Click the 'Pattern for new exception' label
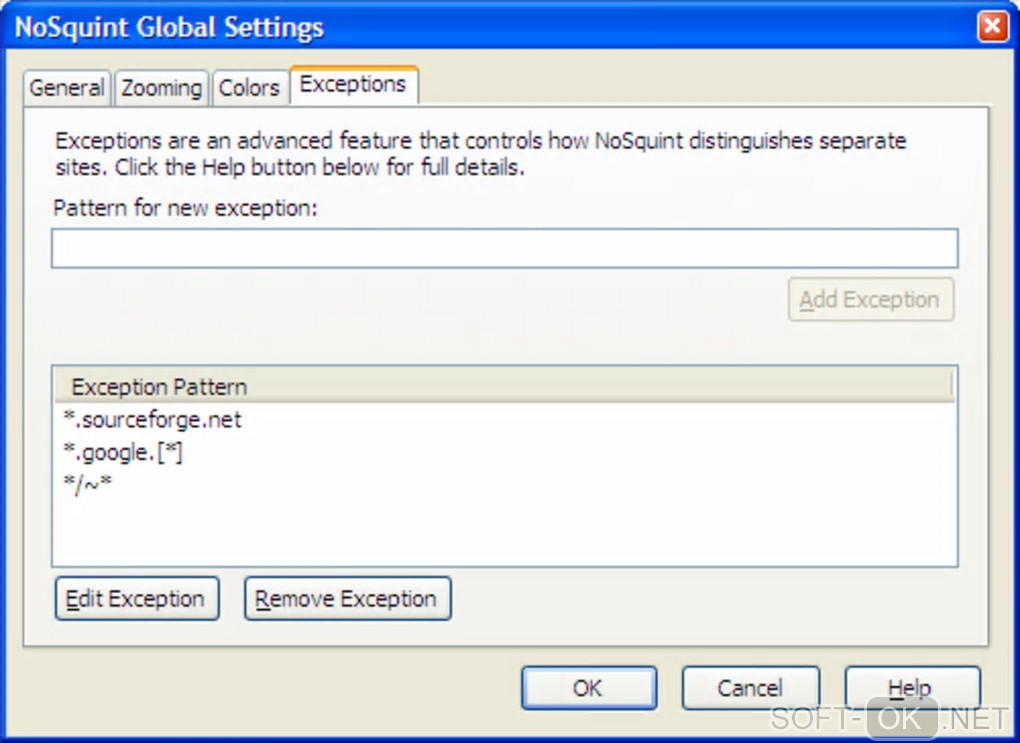 click(185, 208)
